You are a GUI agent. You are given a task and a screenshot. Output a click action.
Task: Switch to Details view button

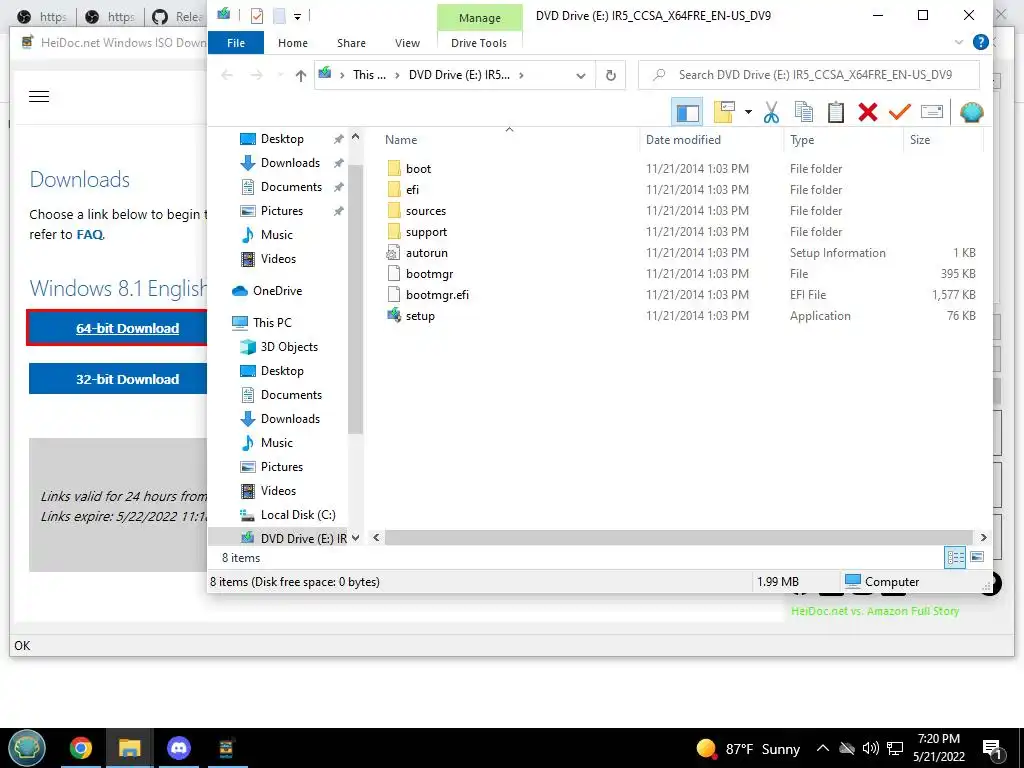(955, 557)
